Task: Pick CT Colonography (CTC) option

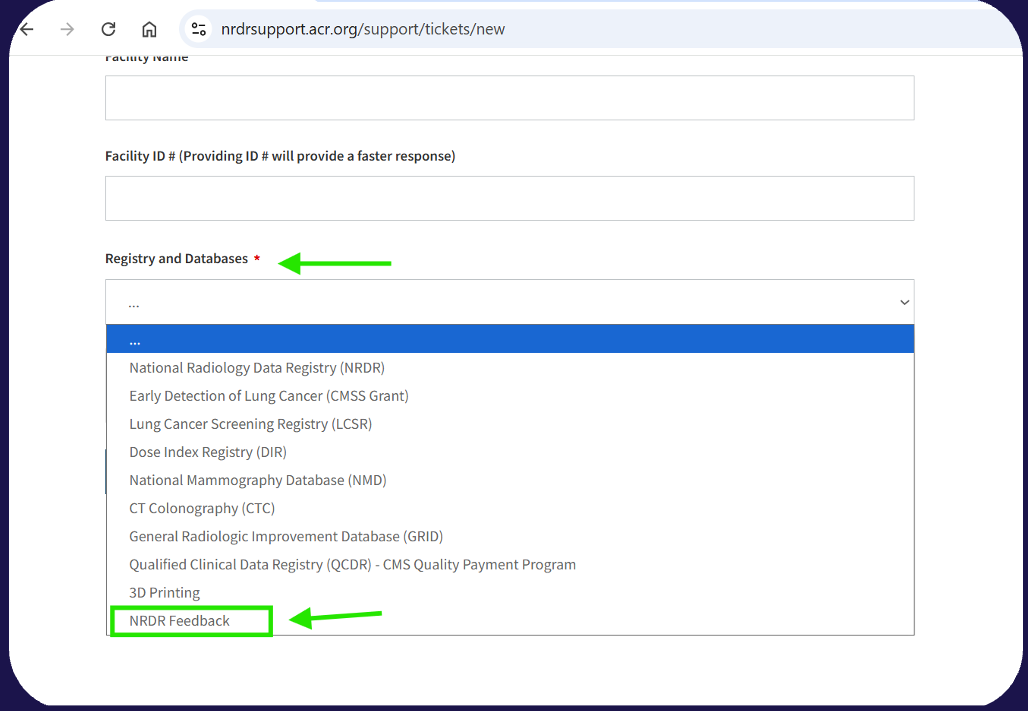Action: 510,508
